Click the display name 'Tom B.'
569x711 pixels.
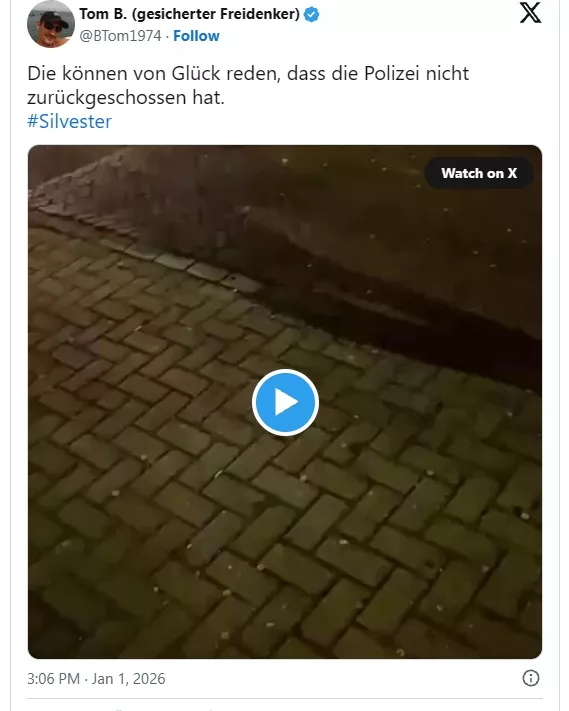pyautogui.click(x=103, y=14)
